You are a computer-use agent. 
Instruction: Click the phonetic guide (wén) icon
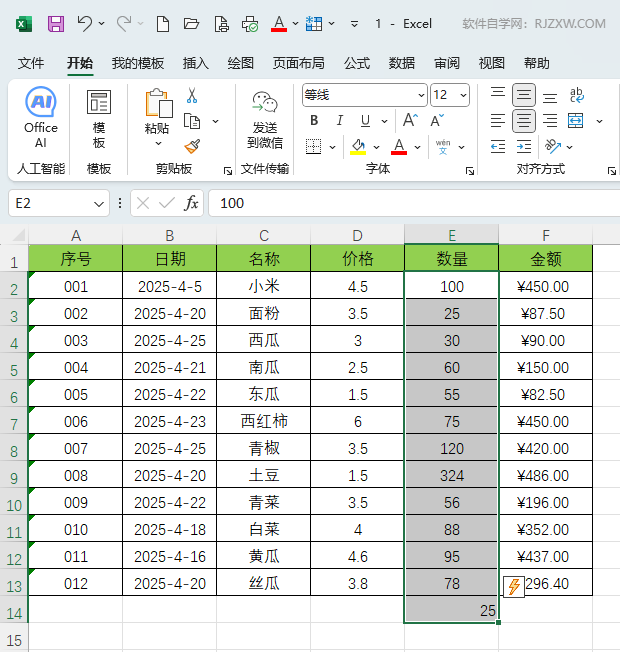(x=443, y=147)
